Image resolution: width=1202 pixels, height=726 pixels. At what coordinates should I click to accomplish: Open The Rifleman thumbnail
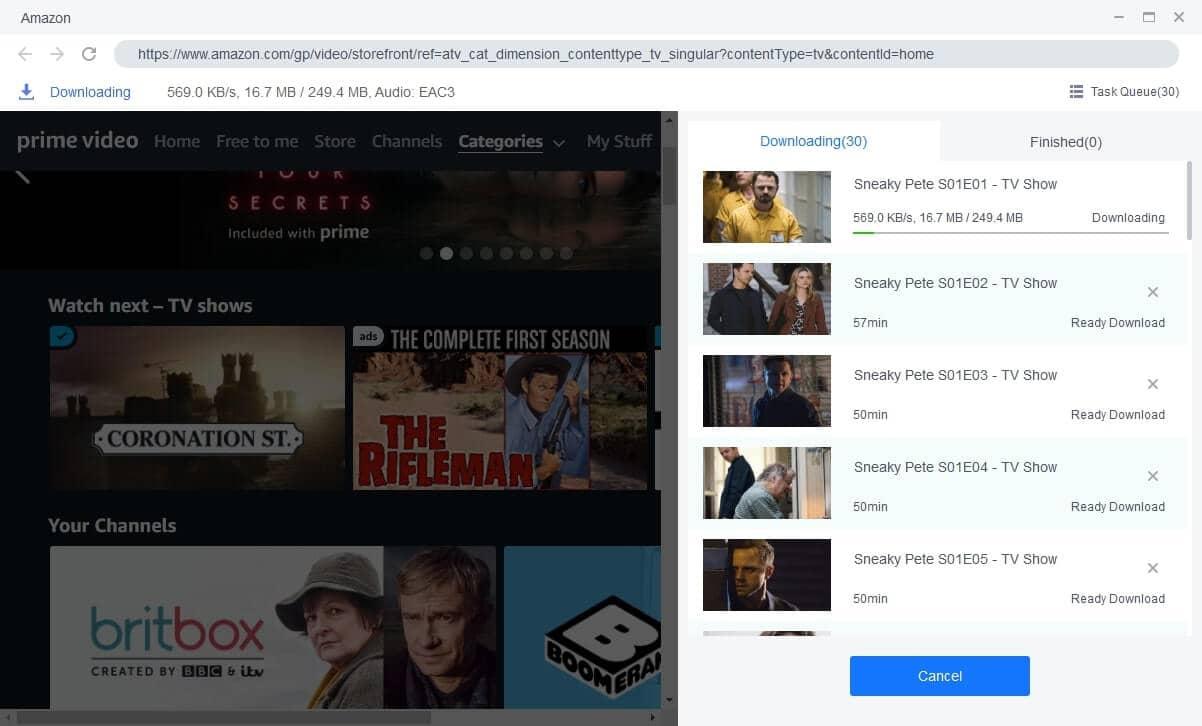[500, 408]
